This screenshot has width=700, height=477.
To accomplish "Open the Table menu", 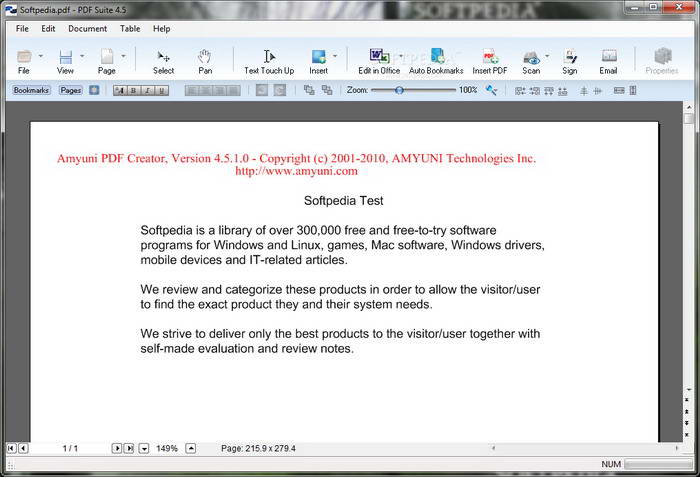I will [x=130, y=29].
